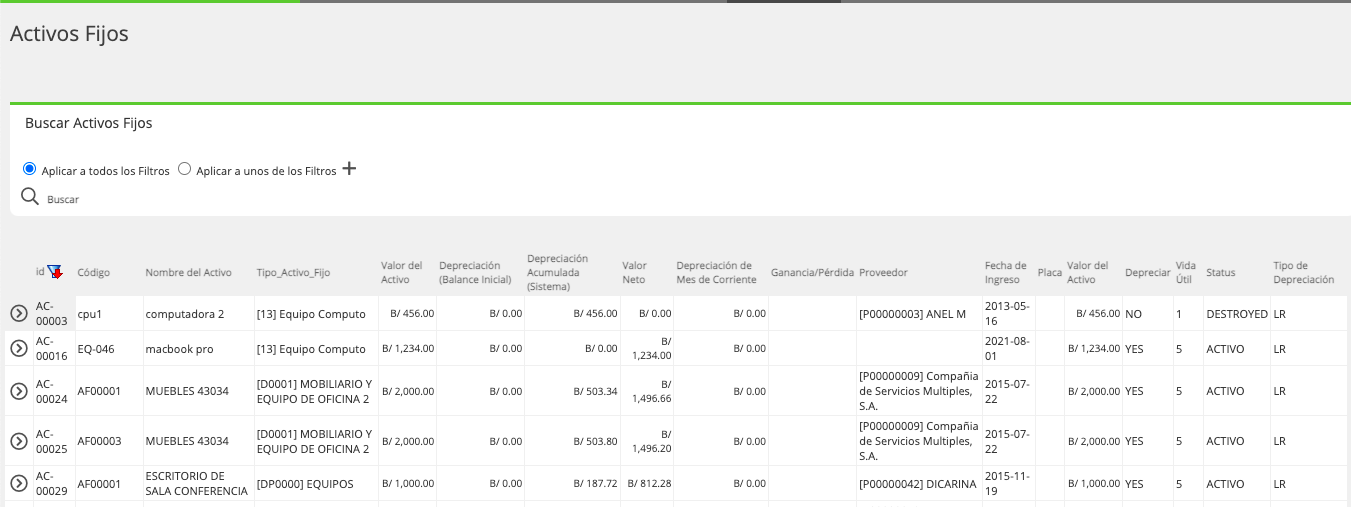The height and width of the screenshot is (507, 1351).
Task: Click the code cell cpu1
Action: tap(90, 314)
